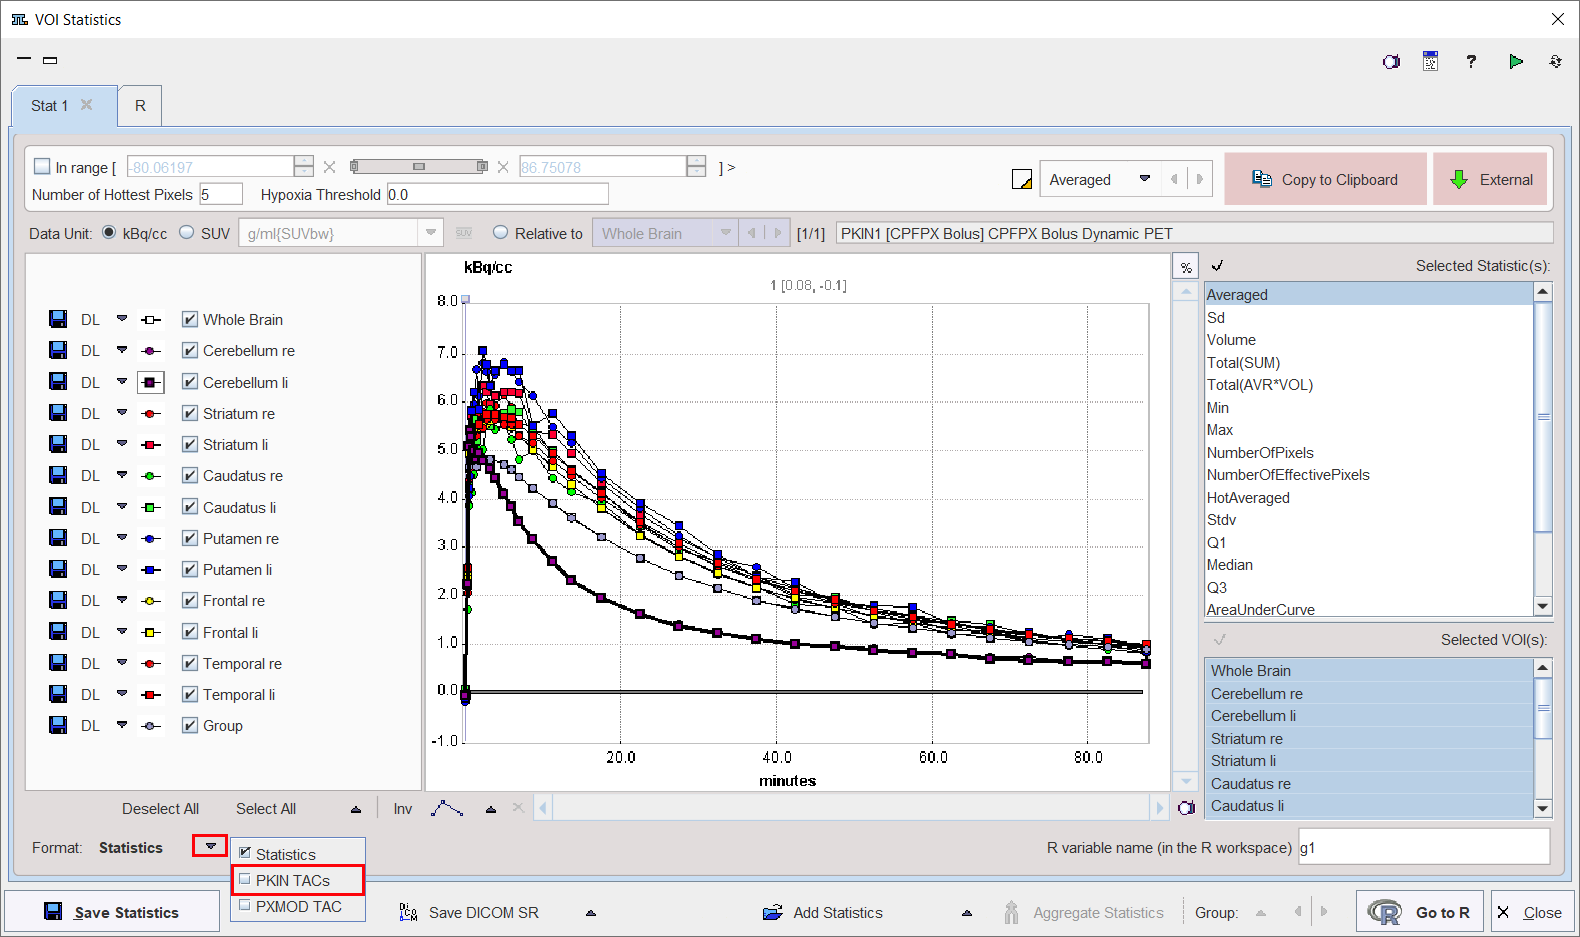The image size is (1580, 937).
Task: Click the settings recycle icon at top right
Action: coord(1555,62)
